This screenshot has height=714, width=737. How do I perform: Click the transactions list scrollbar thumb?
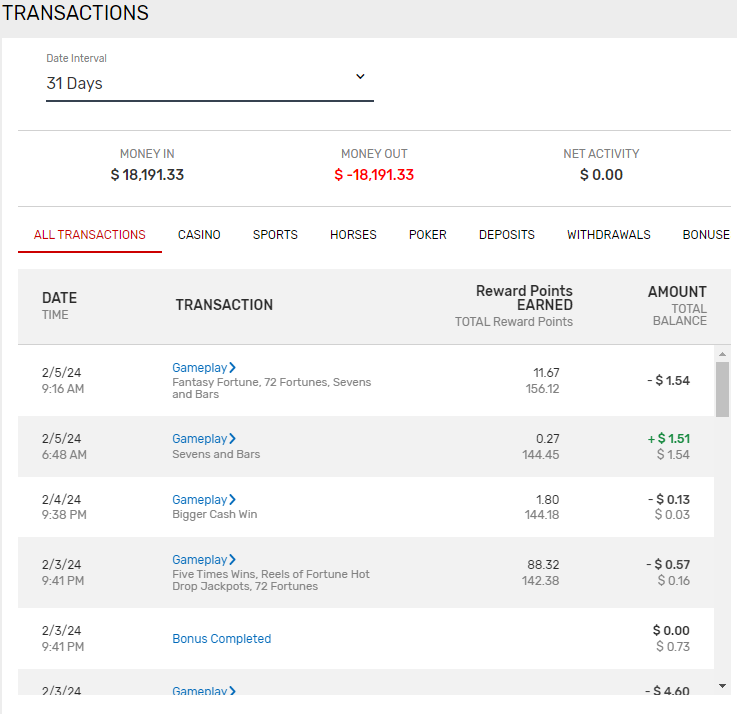pos(723,389)
